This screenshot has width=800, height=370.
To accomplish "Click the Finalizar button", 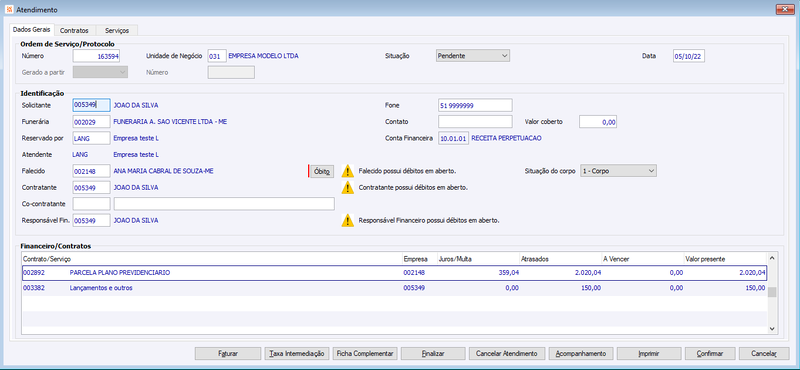I will pyautogui.click(x=433, y=353).
